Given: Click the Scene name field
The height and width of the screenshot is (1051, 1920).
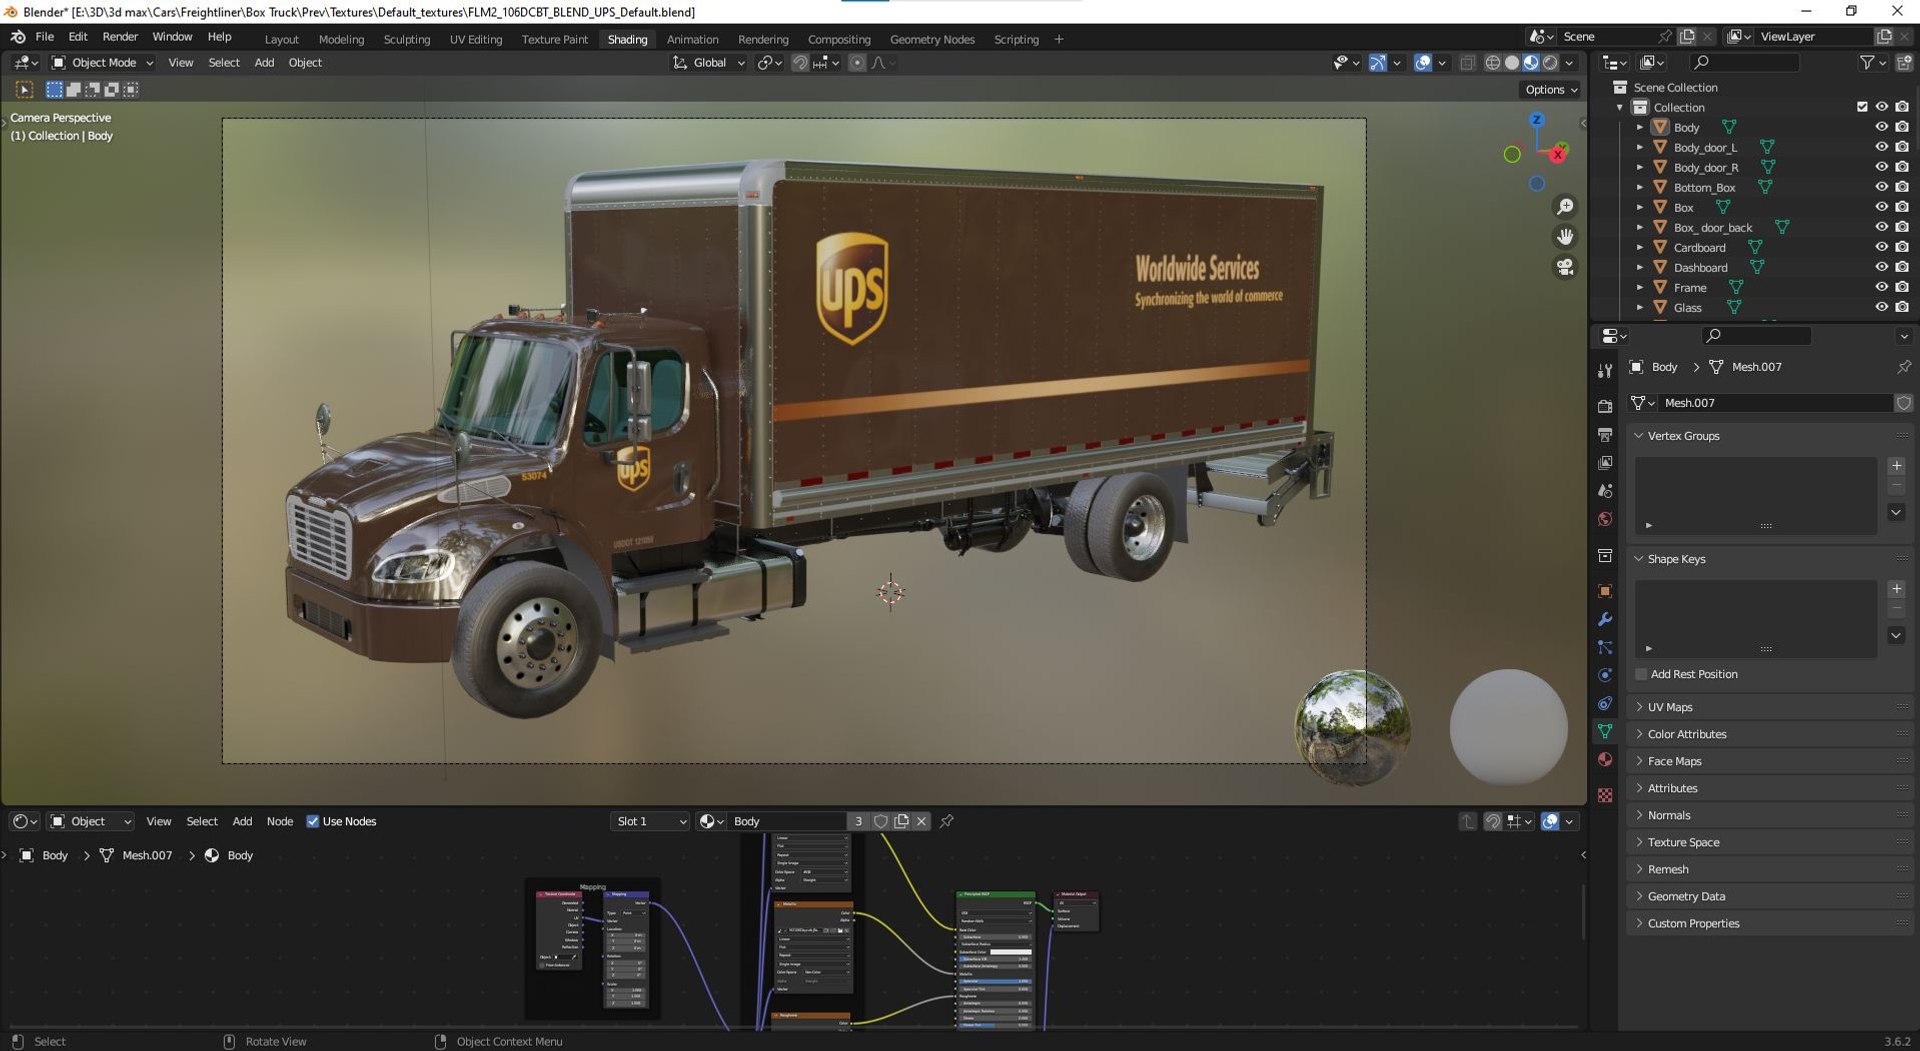Looking at the screenshot, I should (x=1604, y=36).
